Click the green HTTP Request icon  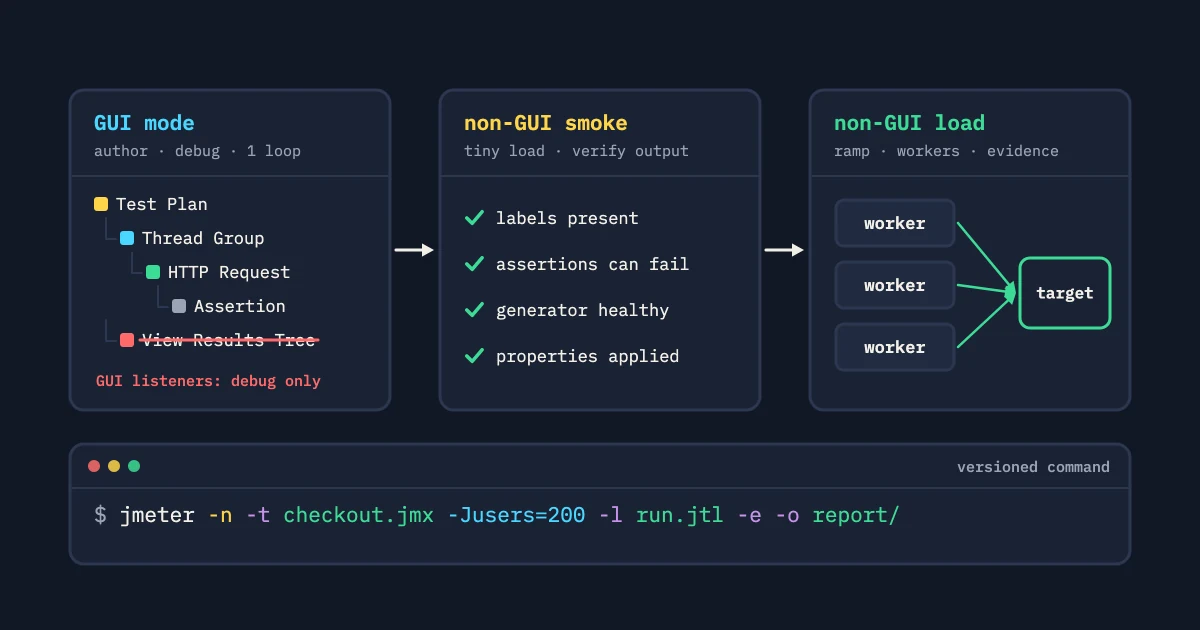point(153,272)
